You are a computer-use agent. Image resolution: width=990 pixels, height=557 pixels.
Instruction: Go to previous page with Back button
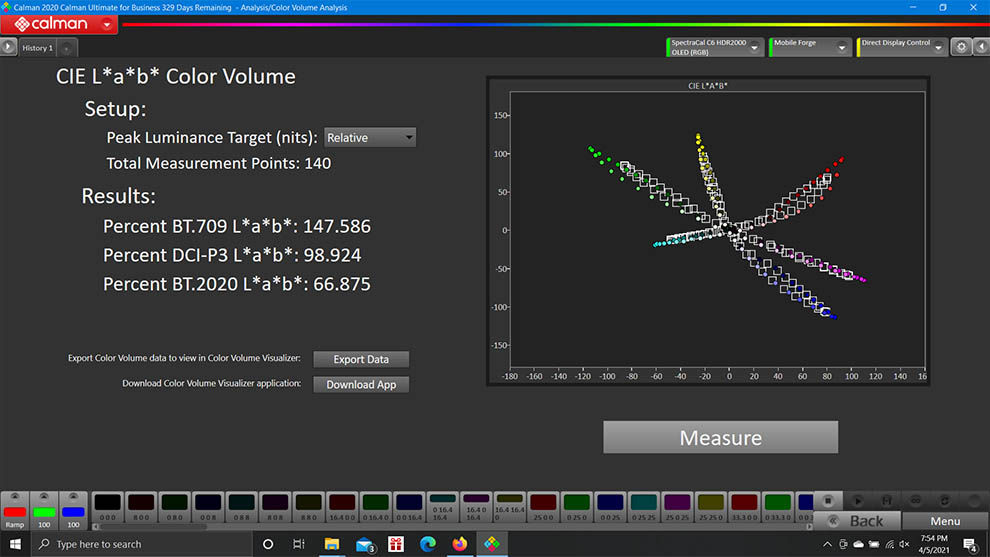tap(857, 521)
